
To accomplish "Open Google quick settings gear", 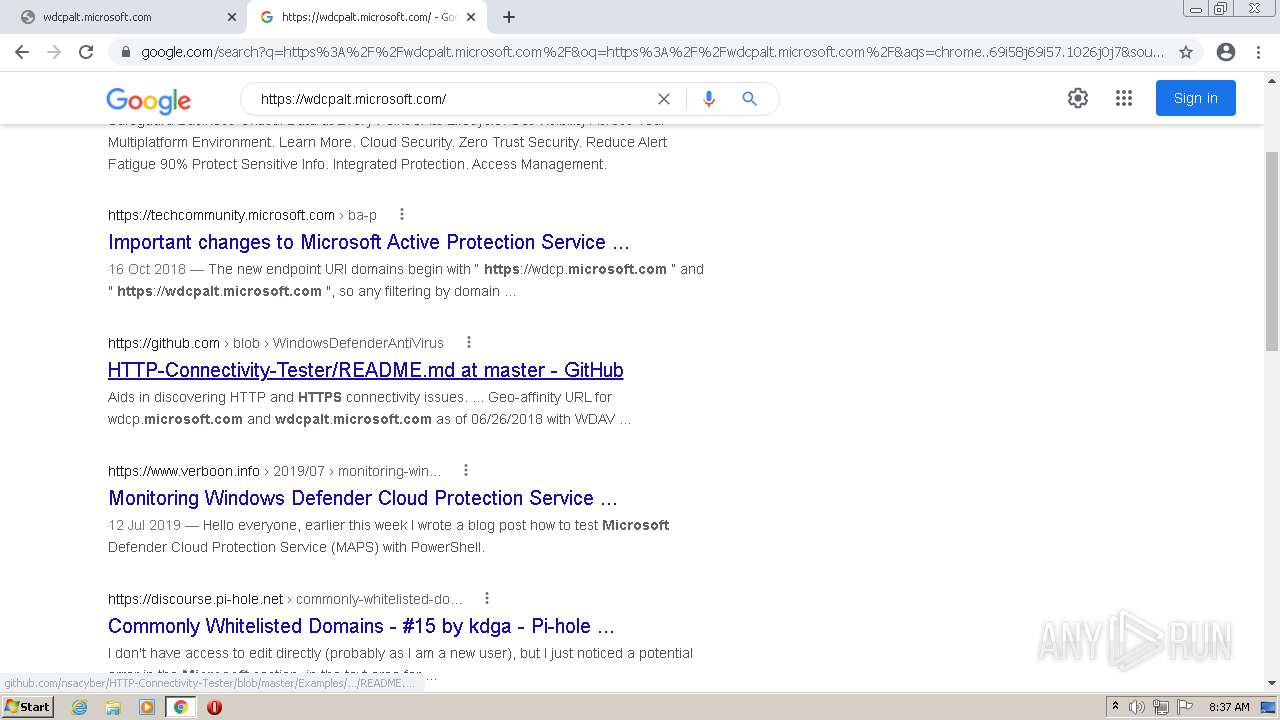I will coord(1077,98).
